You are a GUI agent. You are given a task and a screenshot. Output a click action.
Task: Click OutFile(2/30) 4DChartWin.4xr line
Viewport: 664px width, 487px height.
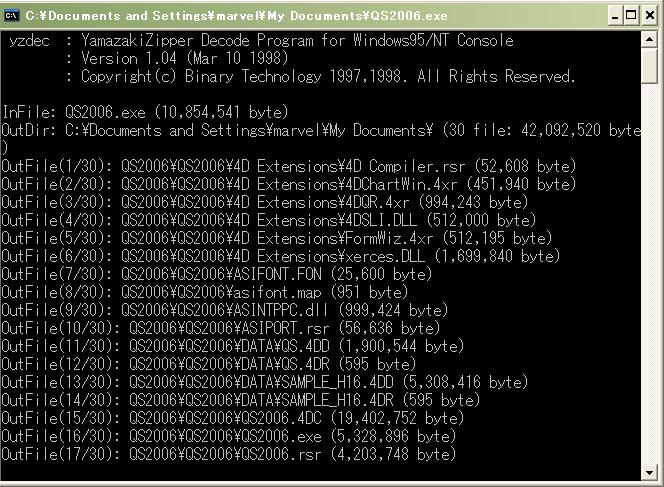pos(289,185)
